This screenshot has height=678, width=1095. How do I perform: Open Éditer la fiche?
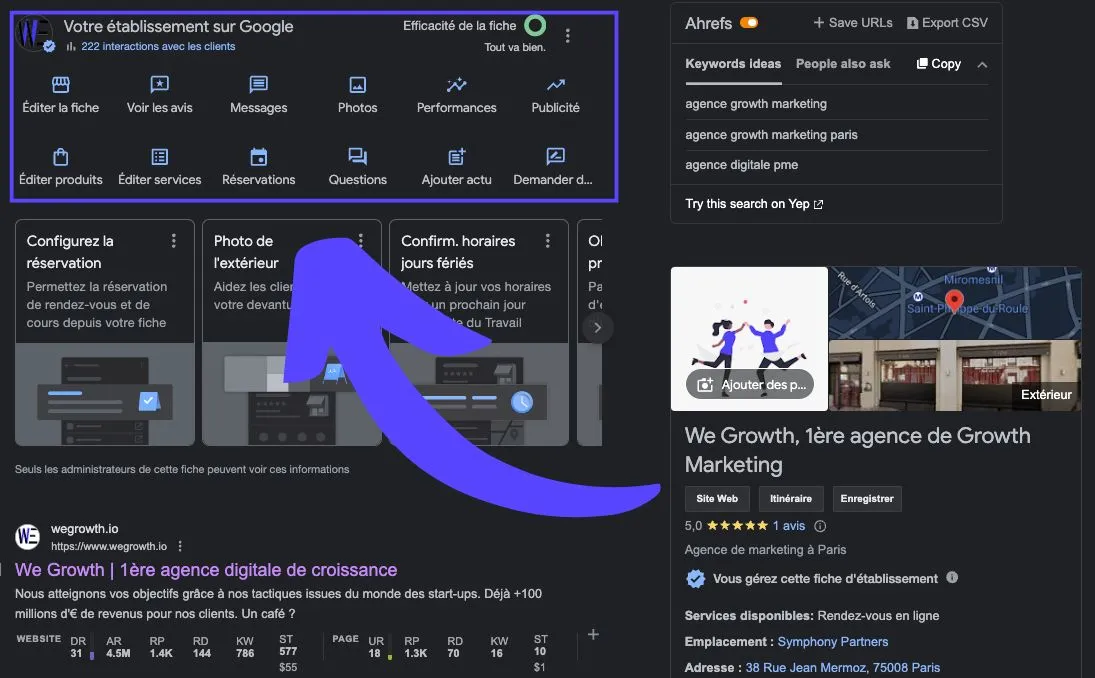point(61,96)
